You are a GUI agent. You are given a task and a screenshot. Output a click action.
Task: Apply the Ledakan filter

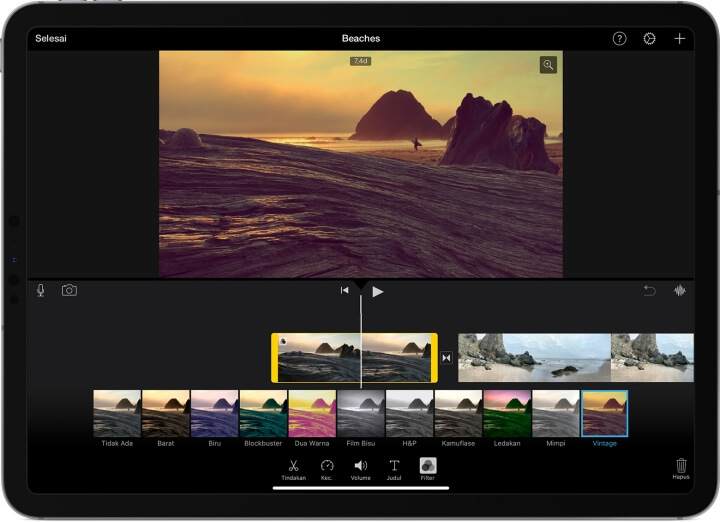(507, 414)
